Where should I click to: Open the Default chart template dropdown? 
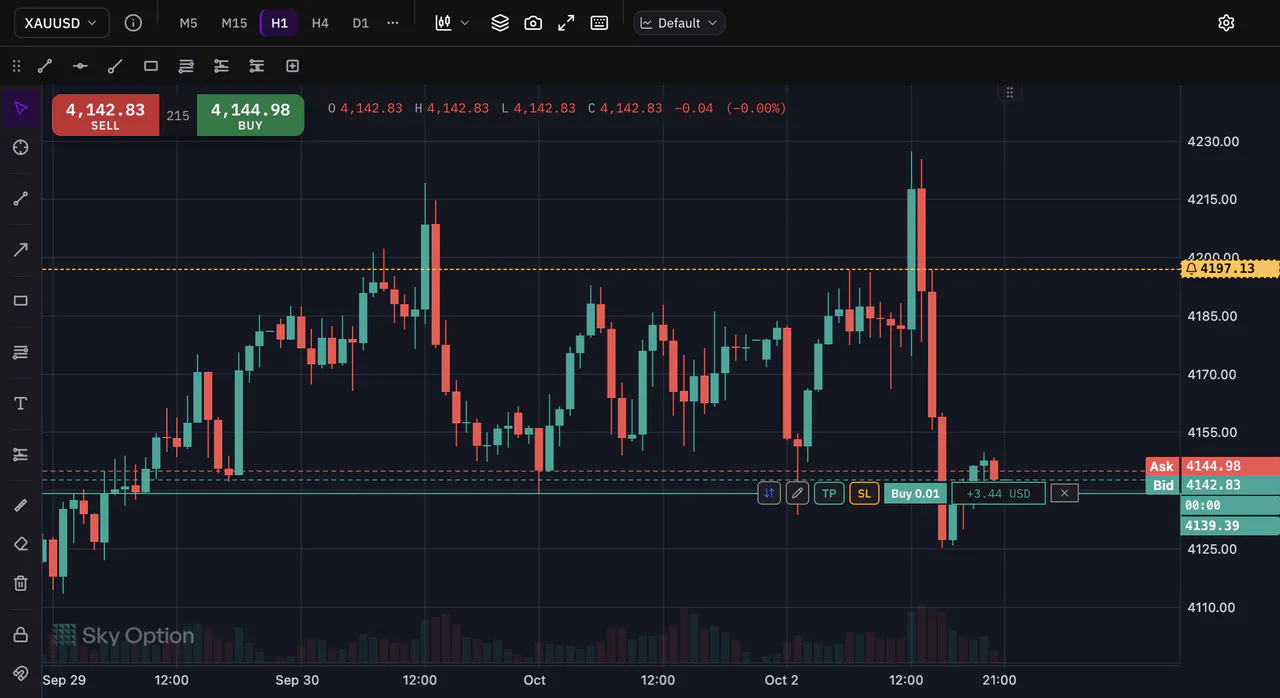click(679, 22)
